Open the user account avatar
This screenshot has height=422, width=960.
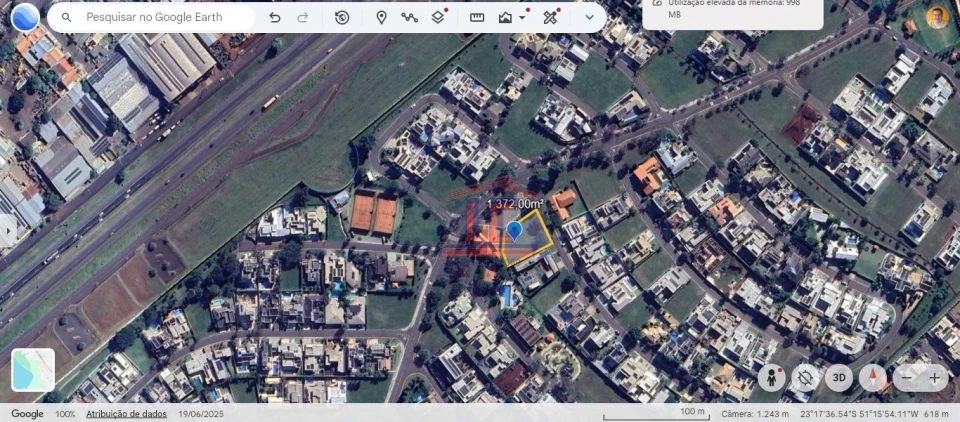tap(937, 18)
